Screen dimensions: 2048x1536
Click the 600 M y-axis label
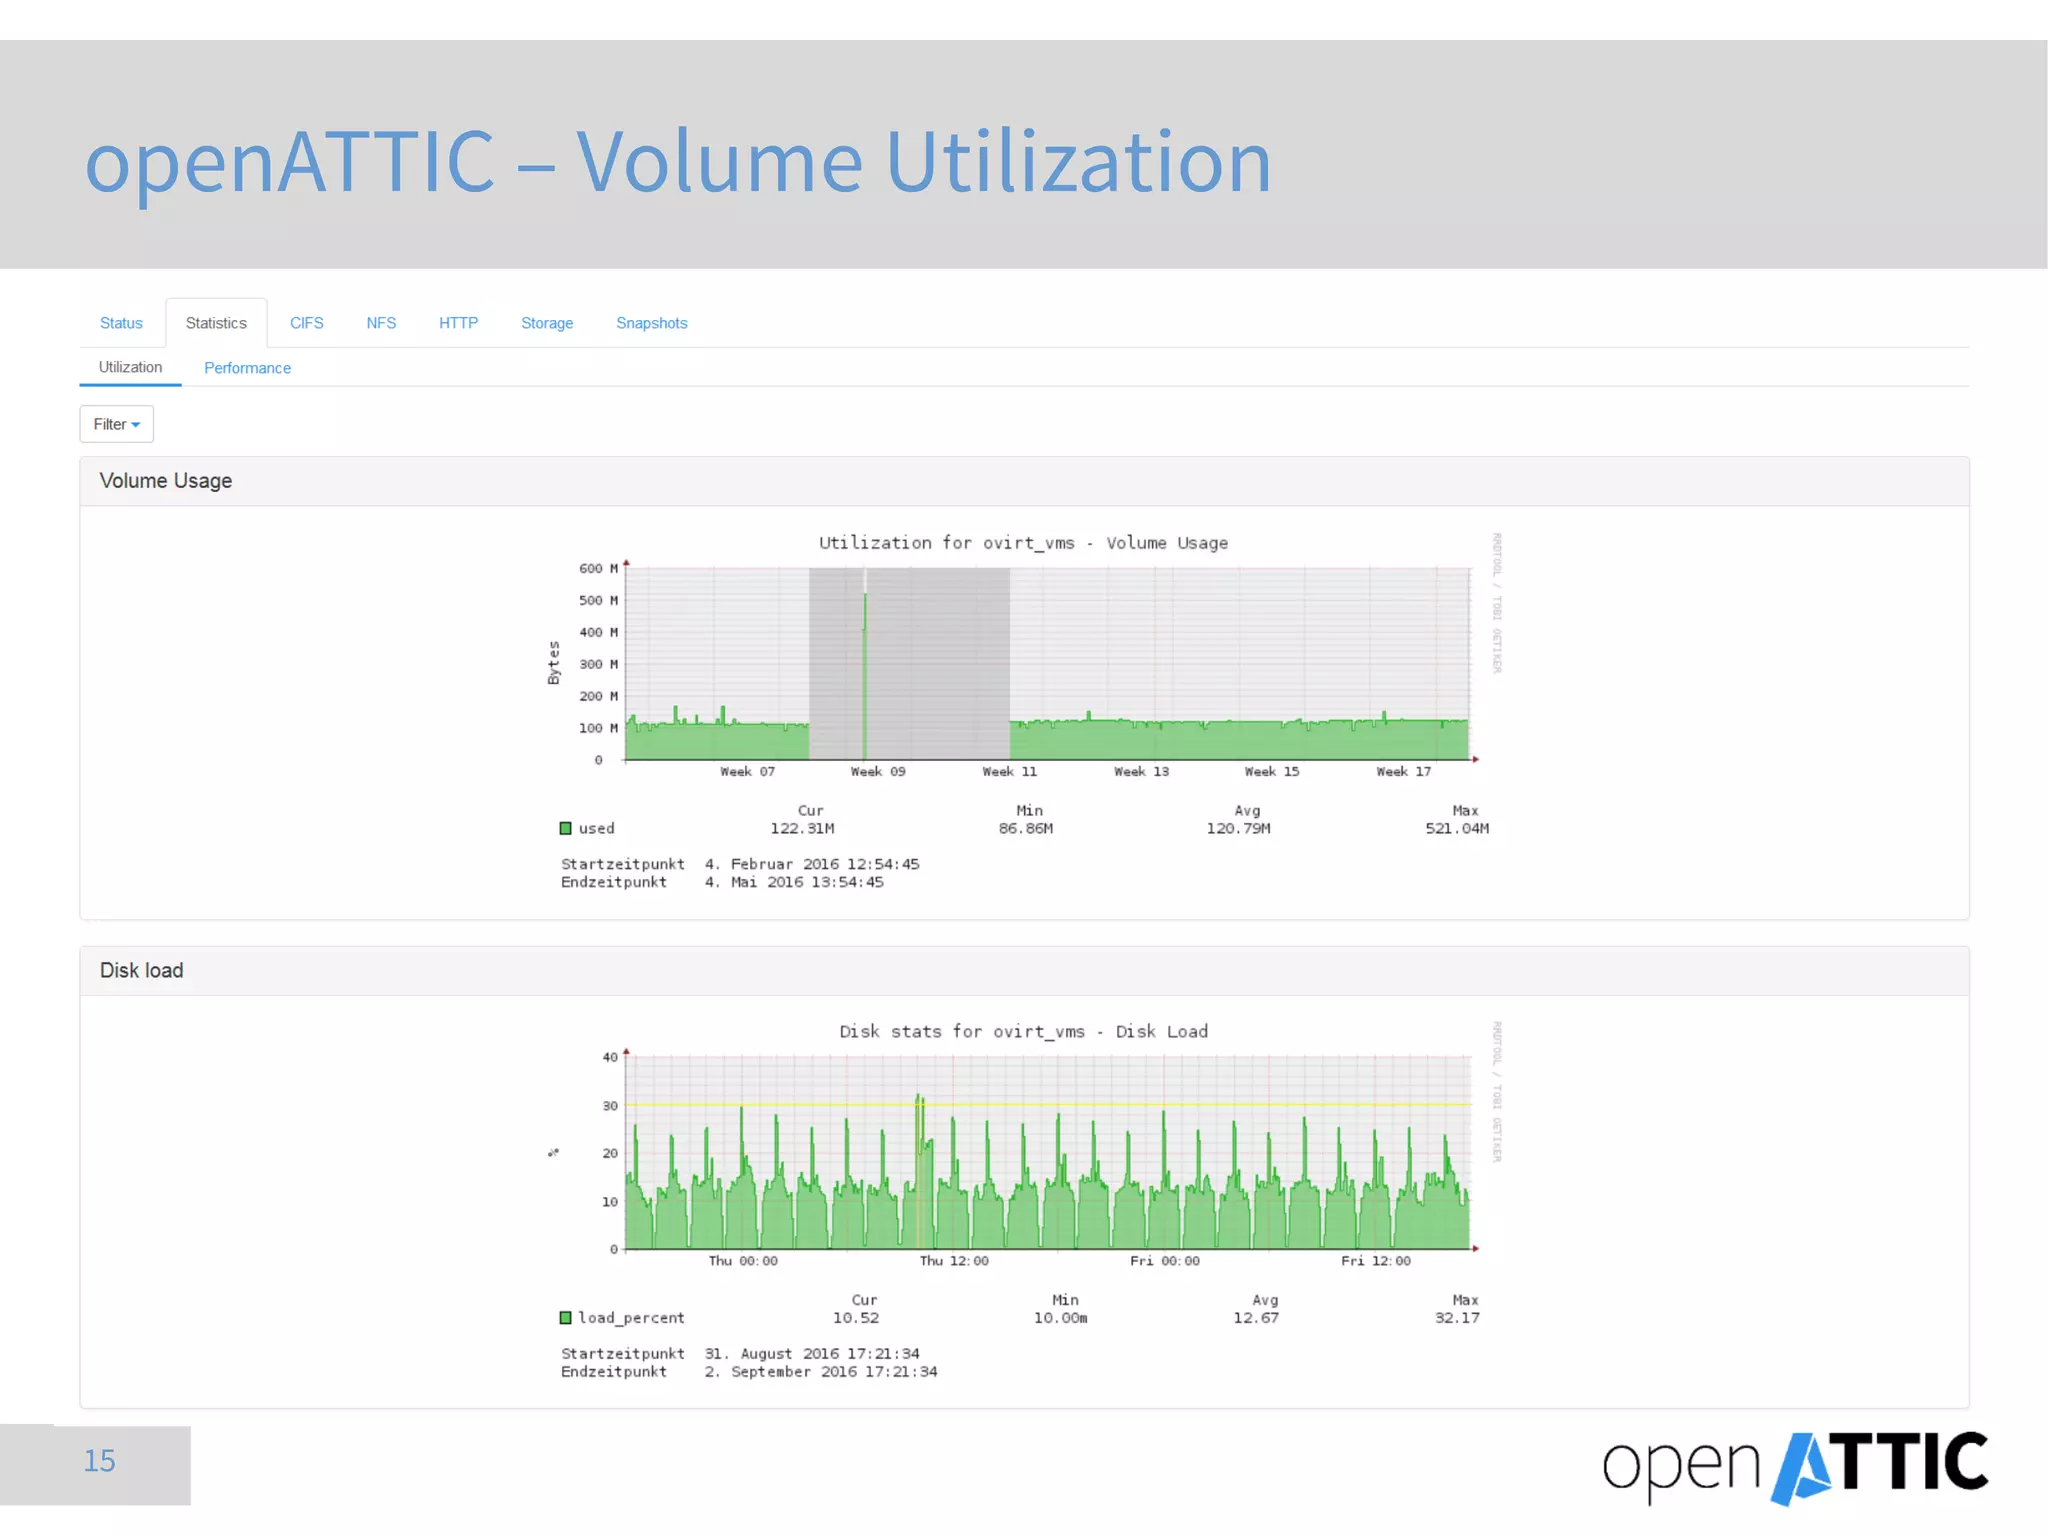click(x=598, y=568)
